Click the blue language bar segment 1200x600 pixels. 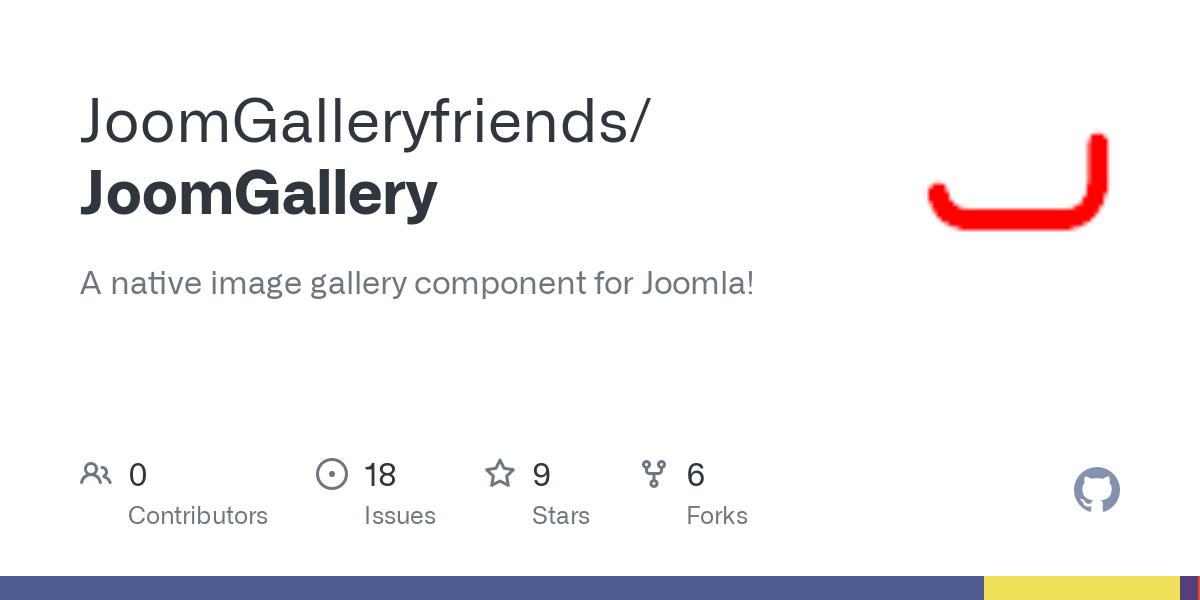pyautogui.click(x=492, y=588)
